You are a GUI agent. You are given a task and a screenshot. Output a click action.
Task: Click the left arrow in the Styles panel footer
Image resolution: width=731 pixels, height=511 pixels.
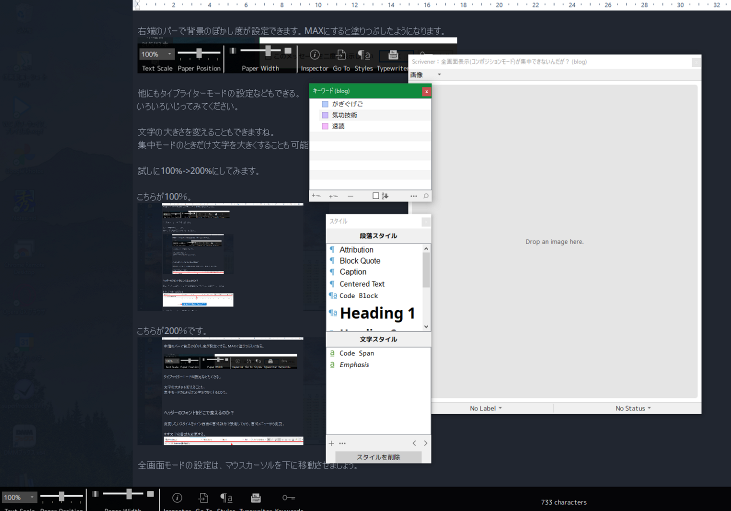click(x=414, y=443)
